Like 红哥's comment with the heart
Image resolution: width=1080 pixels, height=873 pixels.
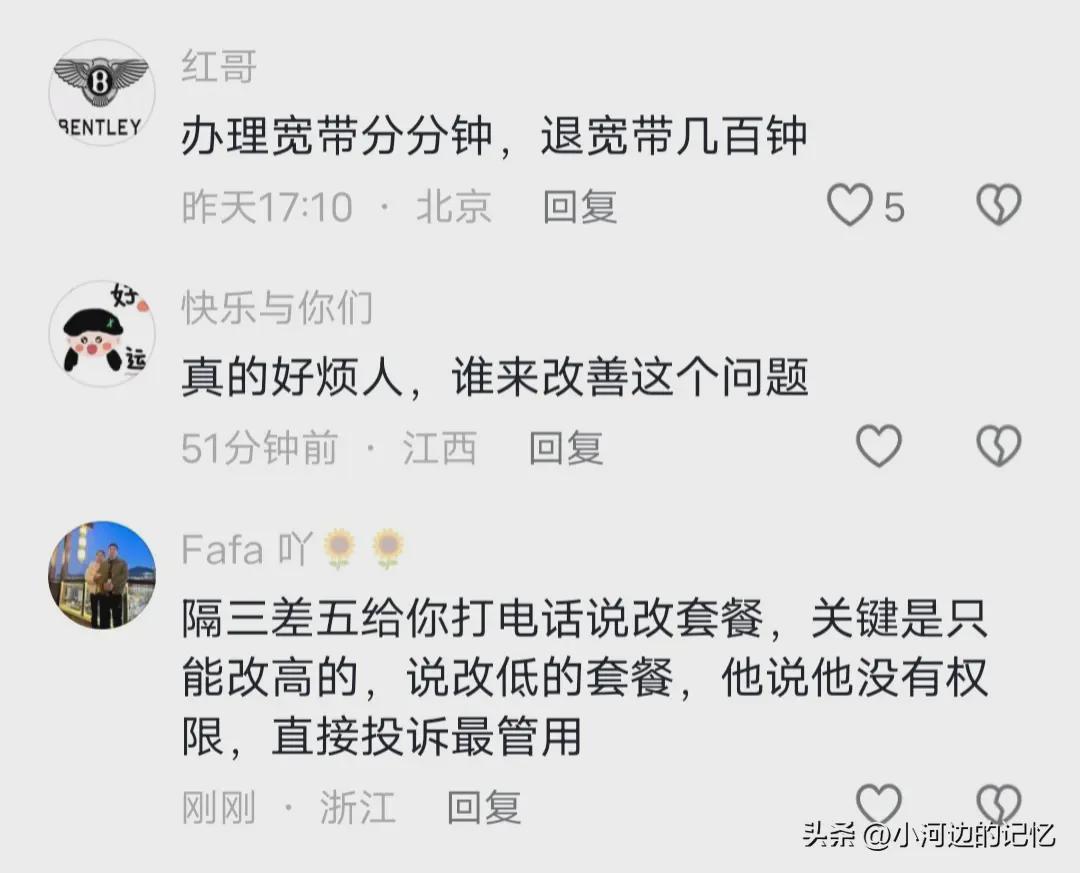coord(849,205)
